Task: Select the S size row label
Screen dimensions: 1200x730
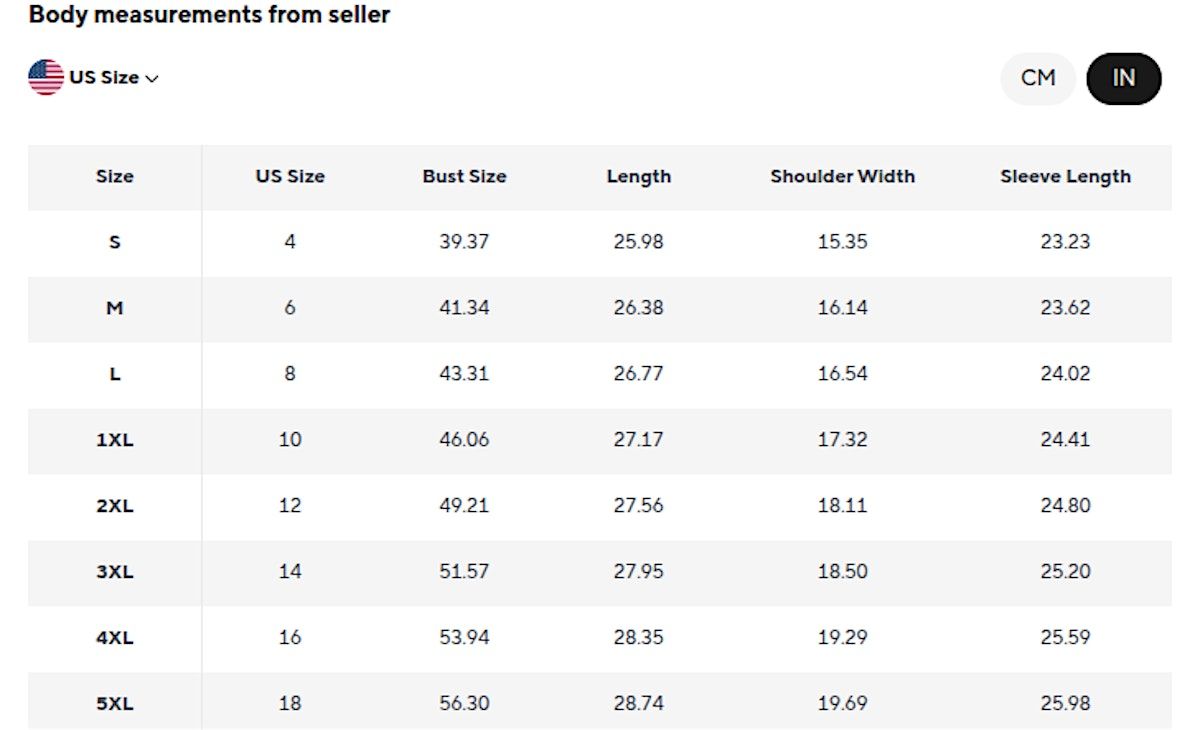Action: tap(114, 242)
